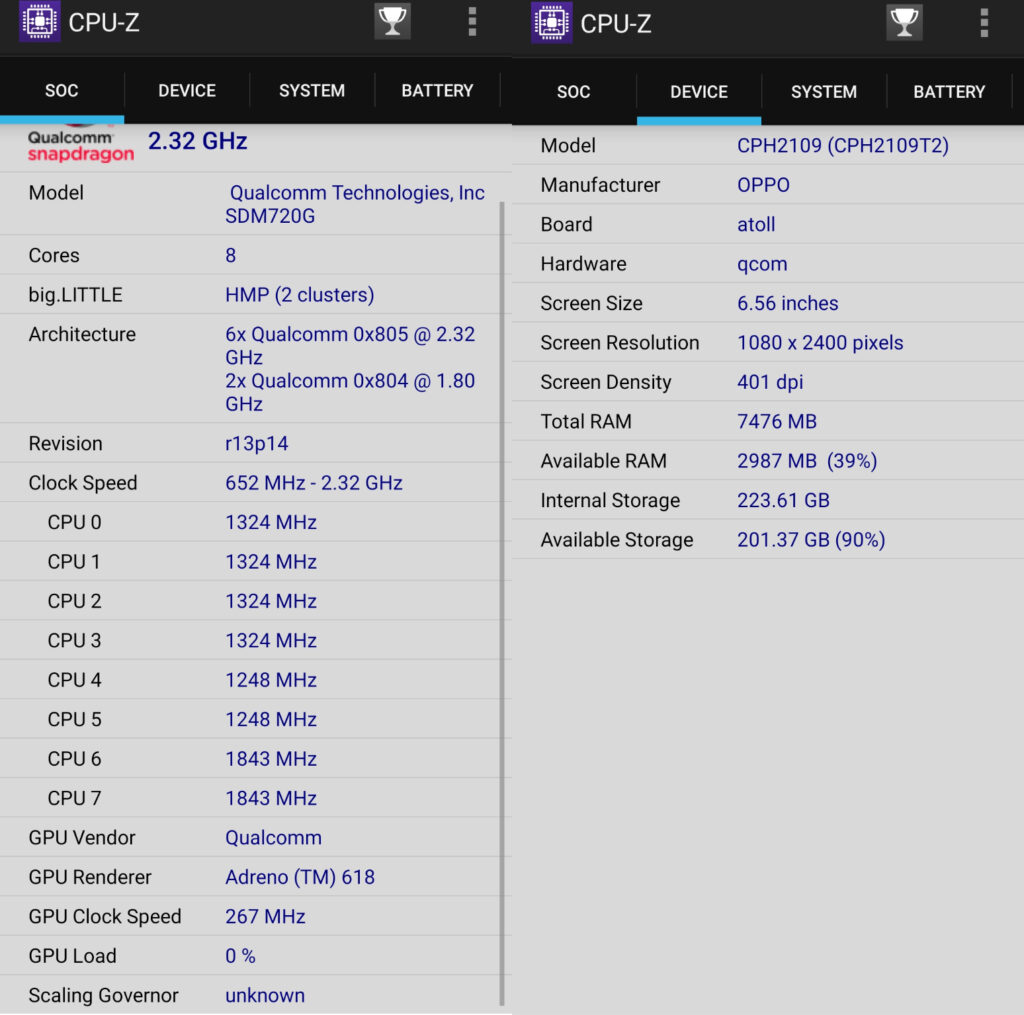Switch to DEVICE tab in left screen
The height and width of the screenshot is (1015, 1024).
pos(187,90)
